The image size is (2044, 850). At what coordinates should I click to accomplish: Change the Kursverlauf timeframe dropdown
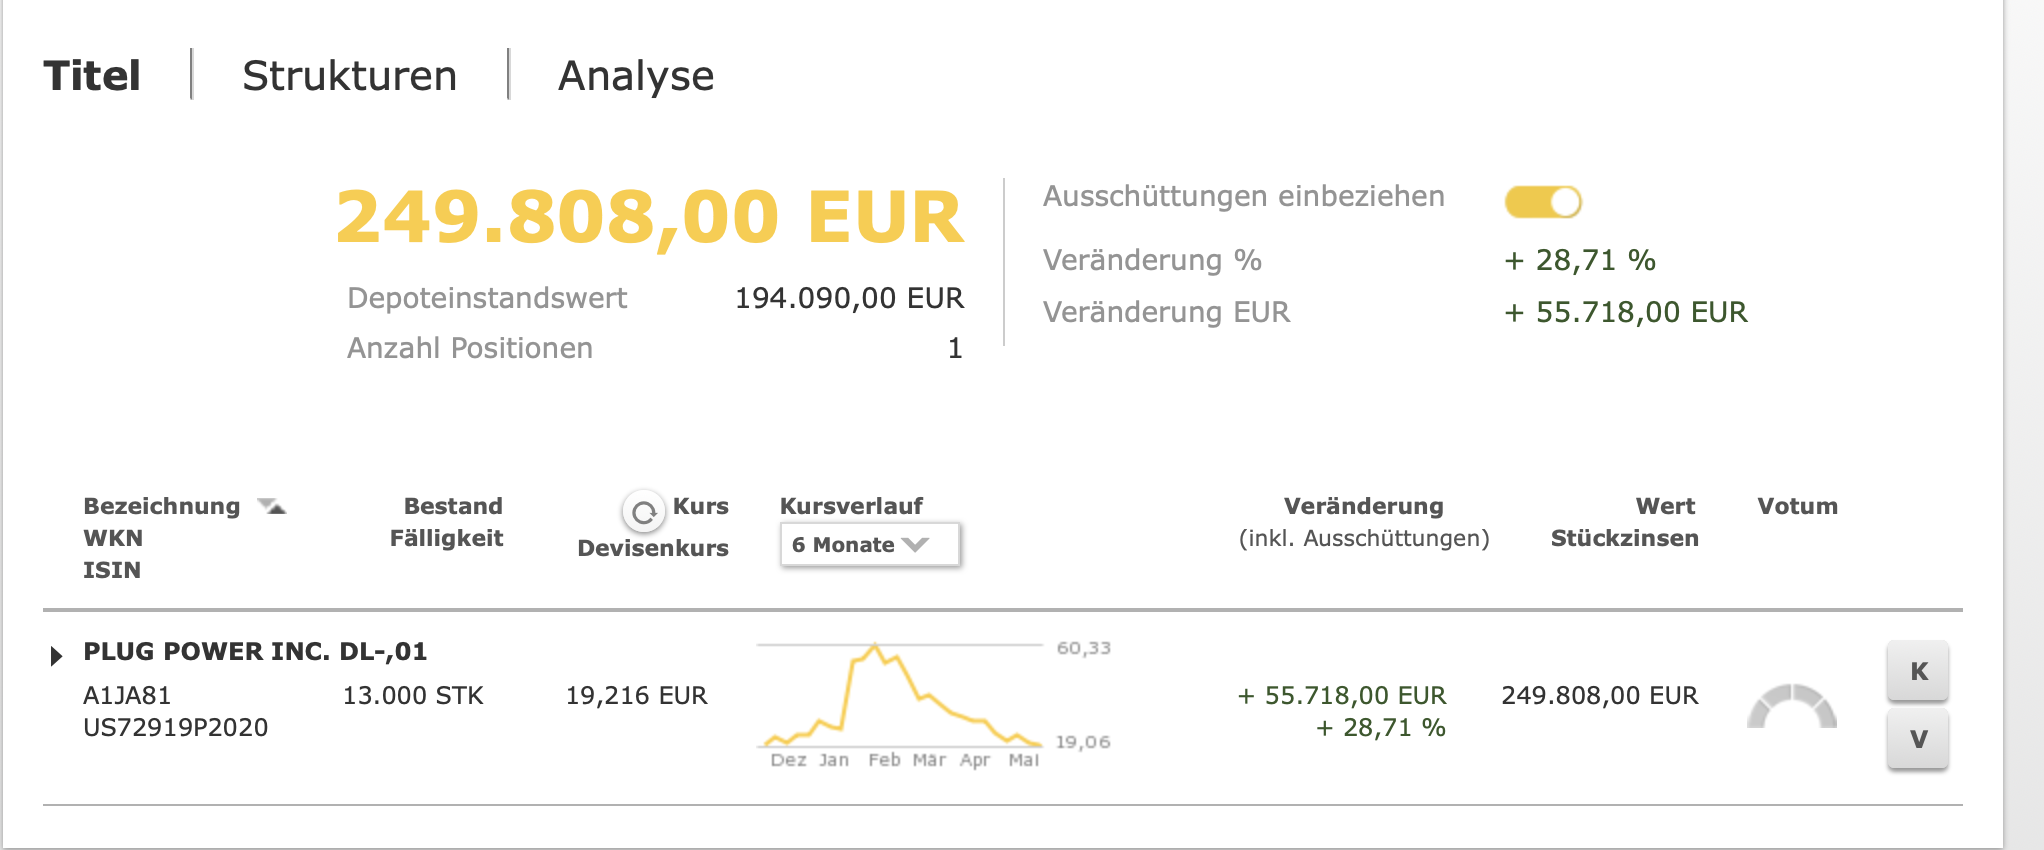(869, 545)
